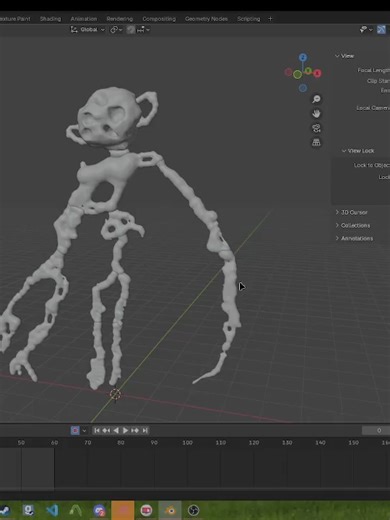Screen dimensions: 390x520
Task: Open the Rendering workspace tab
Action: (x=120, y=19)
